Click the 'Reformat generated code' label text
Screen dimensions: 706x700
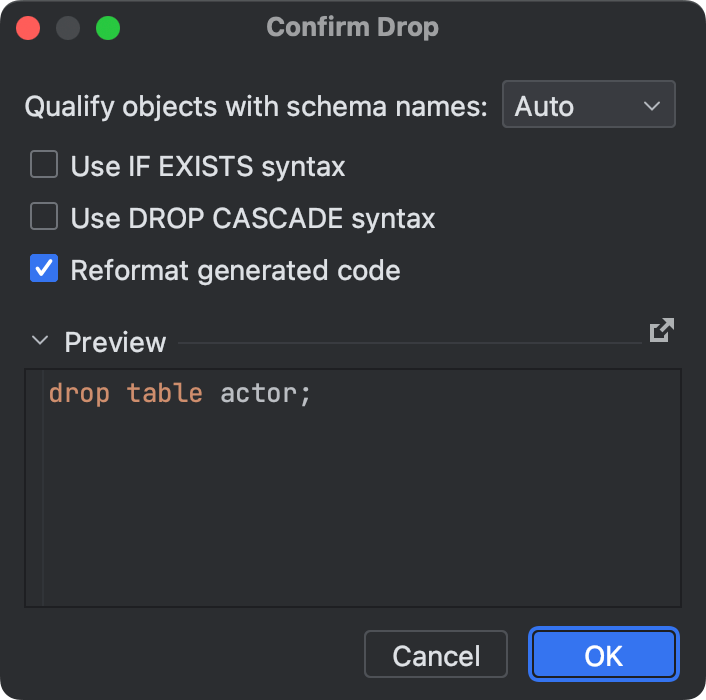pos(235,270)
